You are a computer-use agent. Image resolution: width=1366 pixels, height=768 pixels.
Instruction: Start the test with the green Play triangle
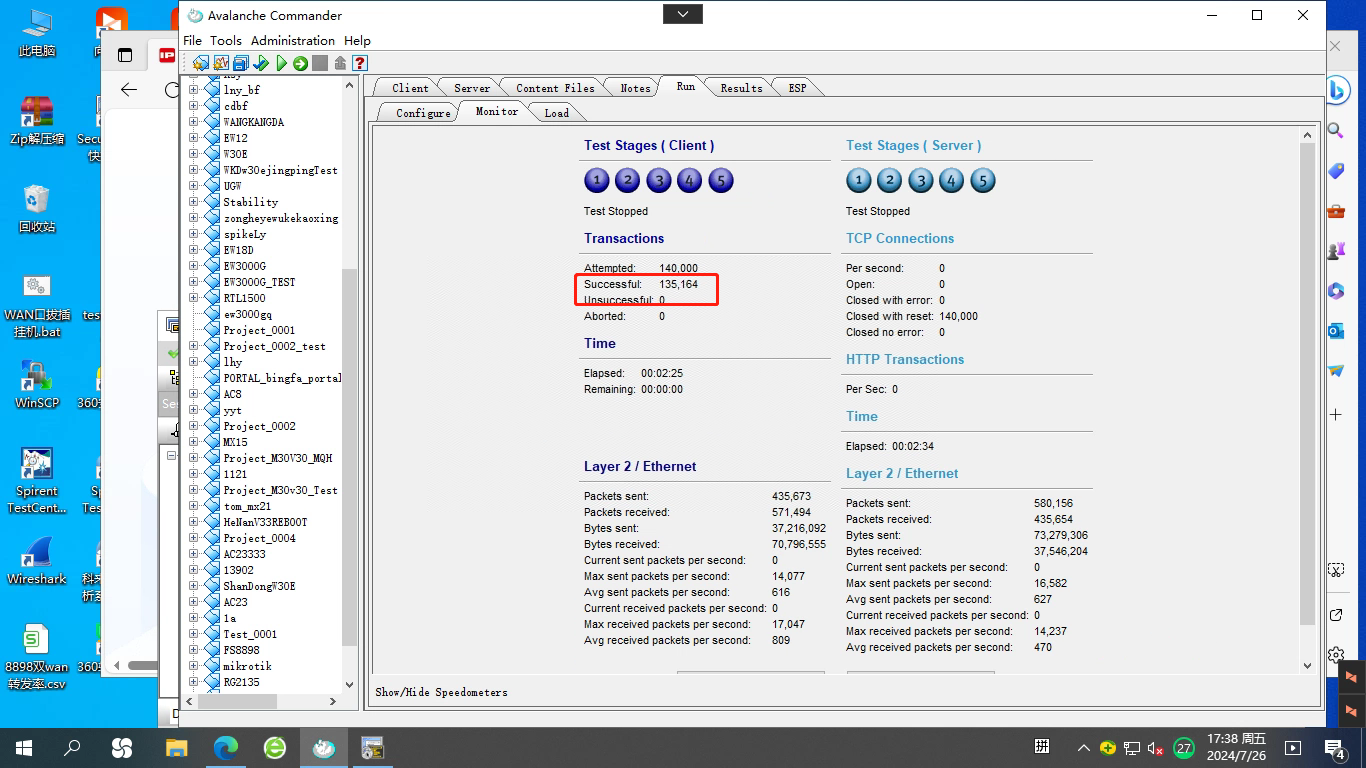click(x=281, y=63)
